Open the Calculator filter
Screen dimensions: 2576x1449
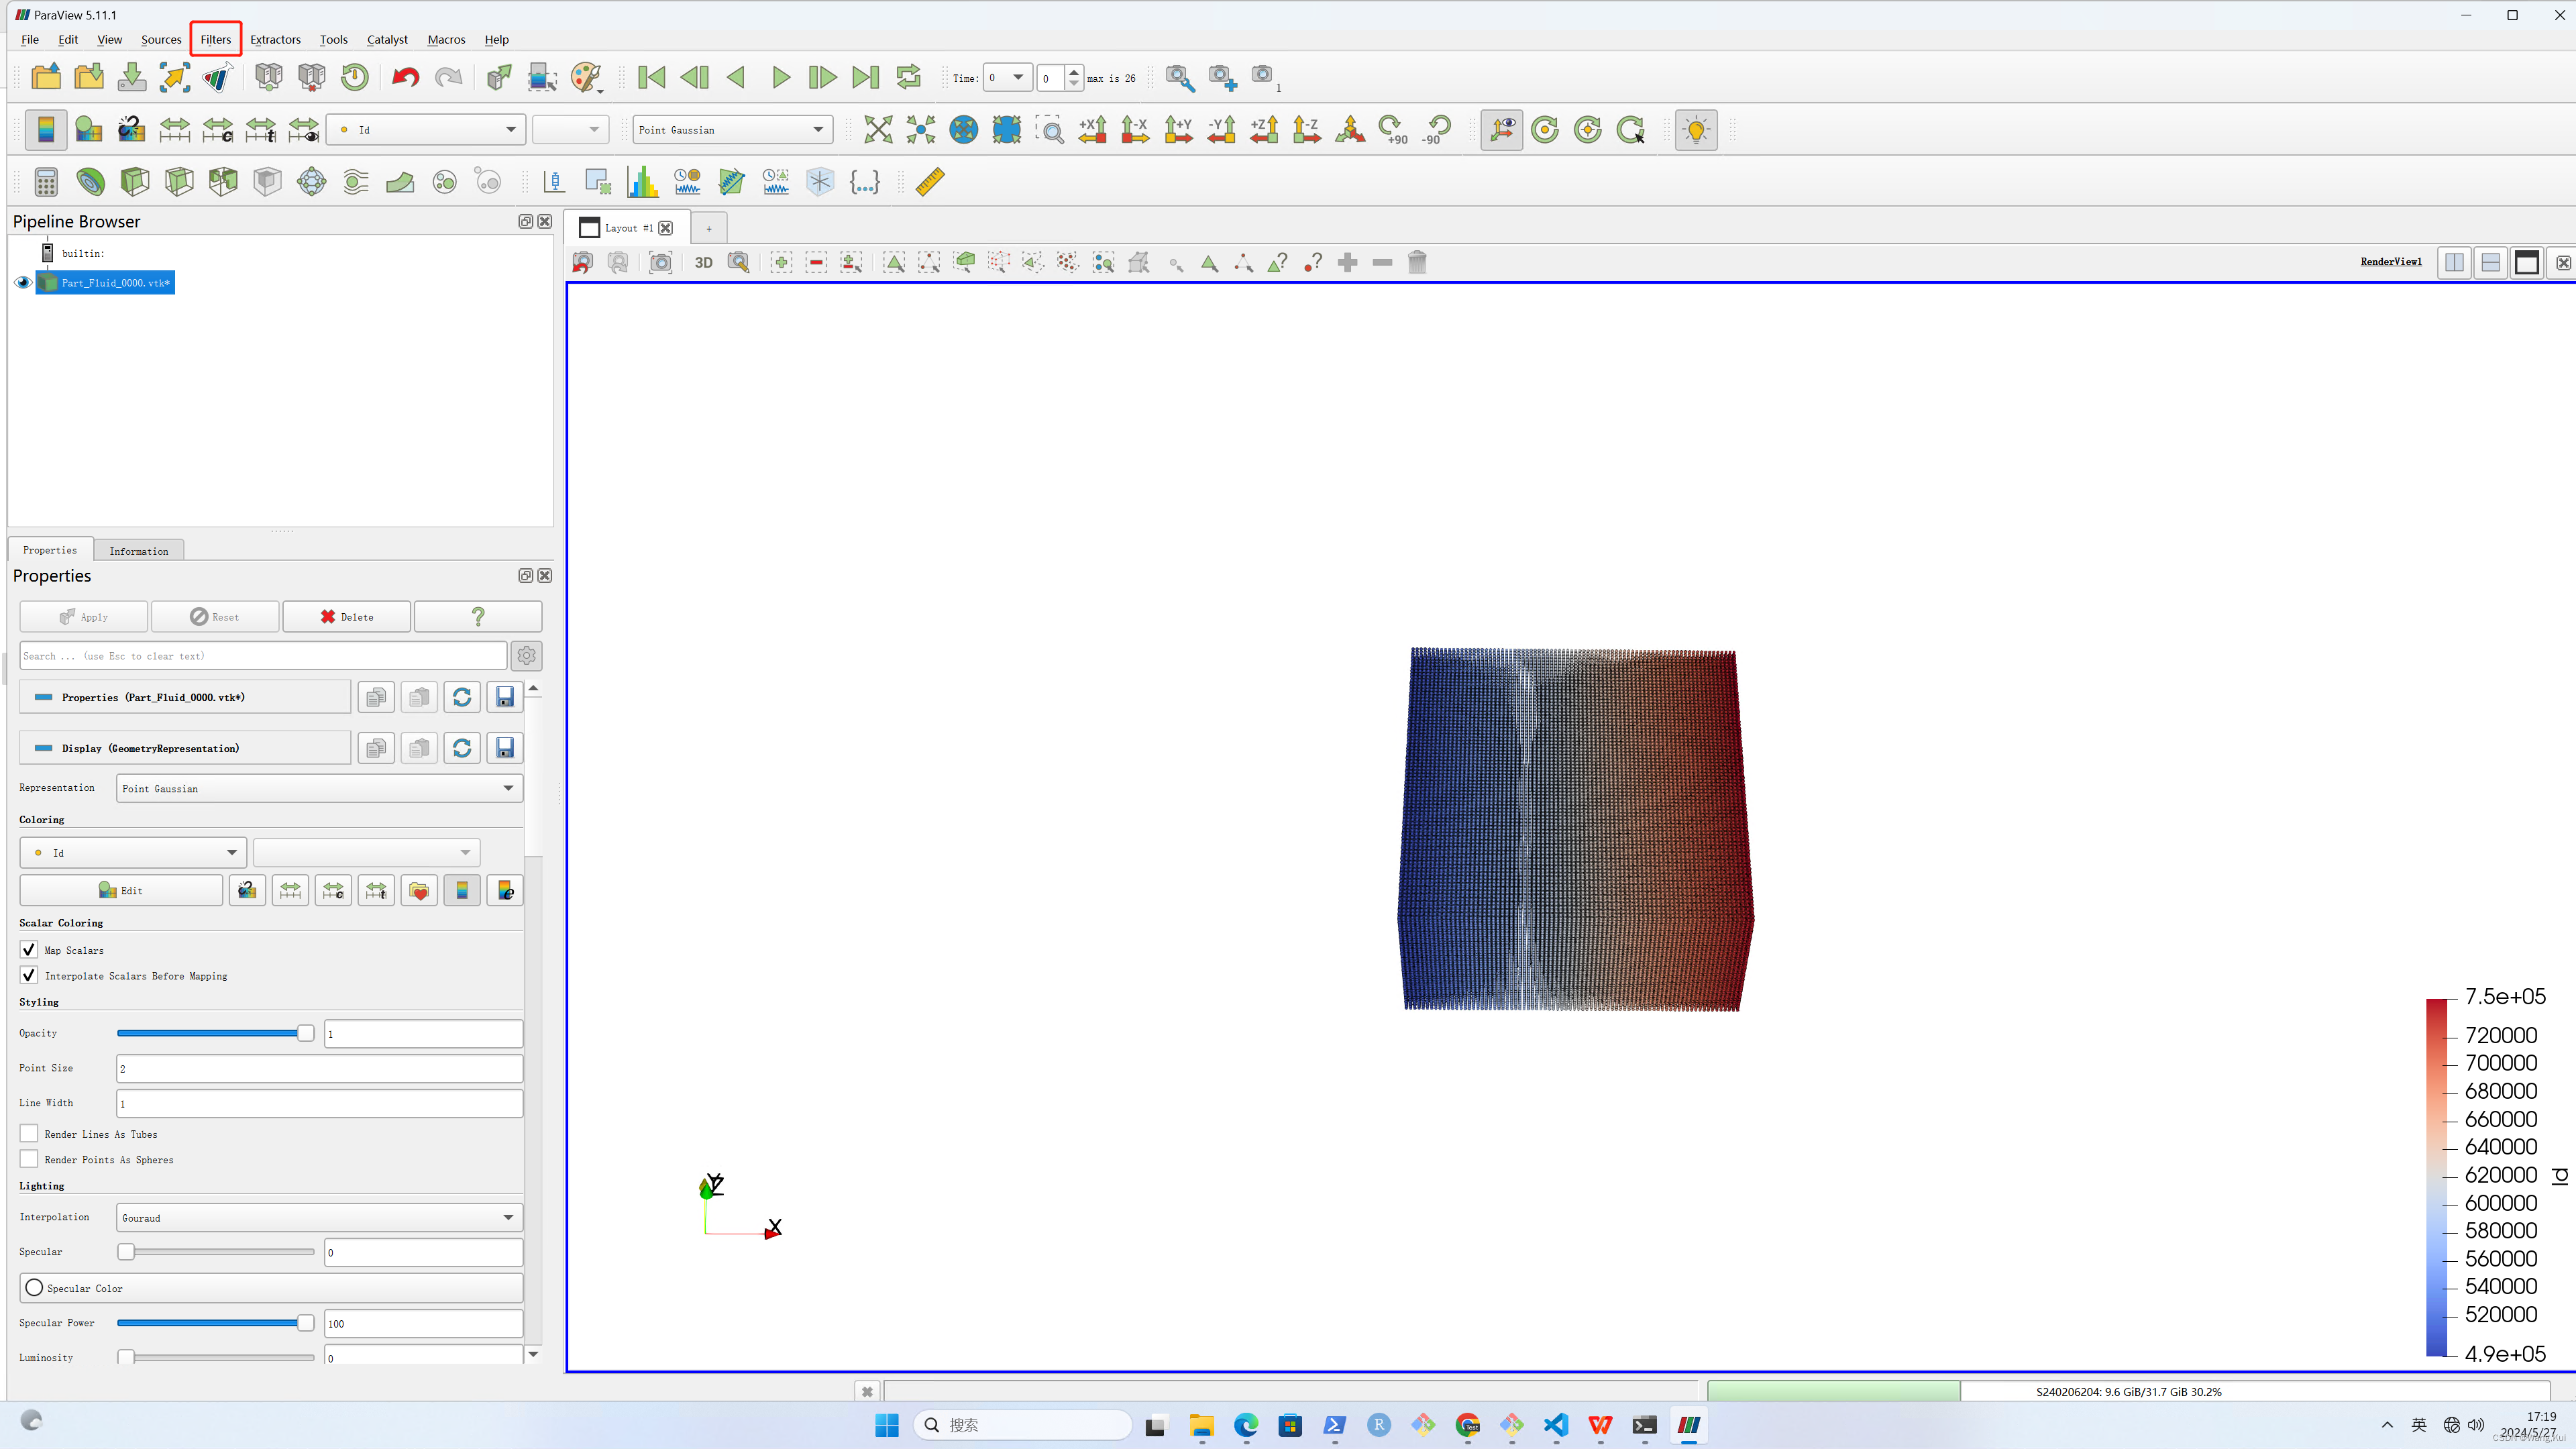(x=45, y=181)
